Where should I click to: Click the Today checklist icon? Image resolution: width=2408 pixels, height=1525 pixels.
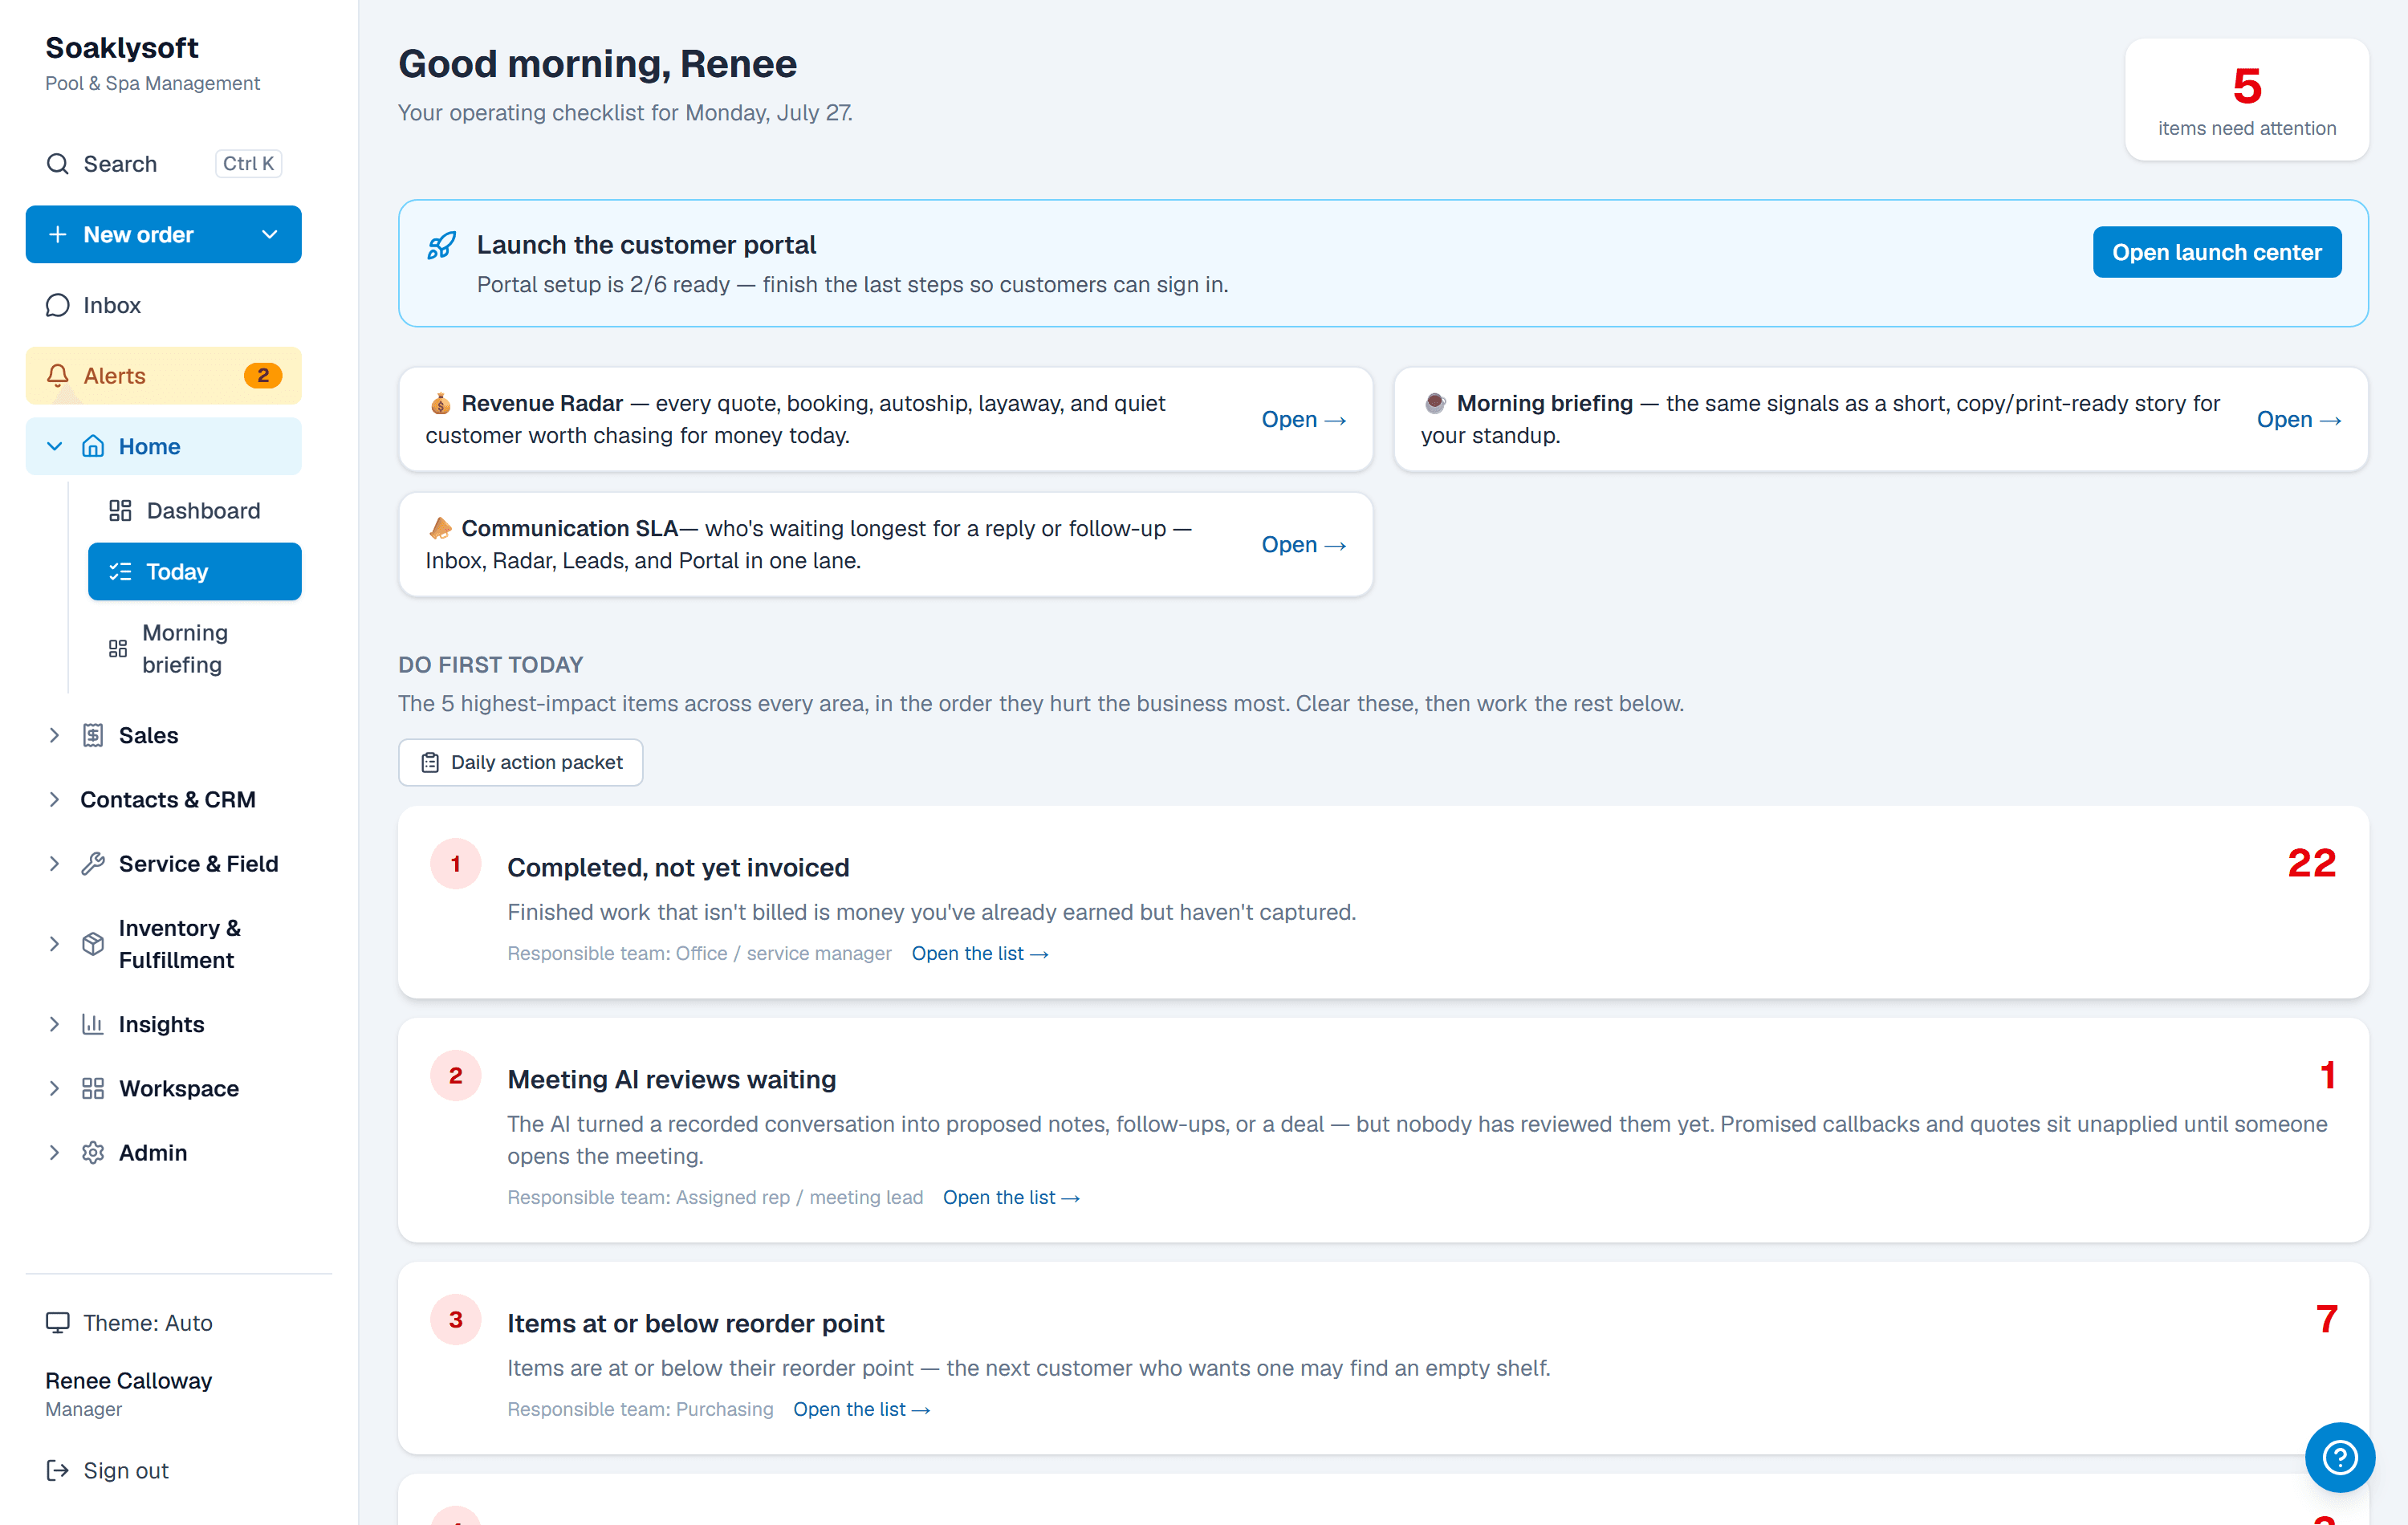(120, 572)
